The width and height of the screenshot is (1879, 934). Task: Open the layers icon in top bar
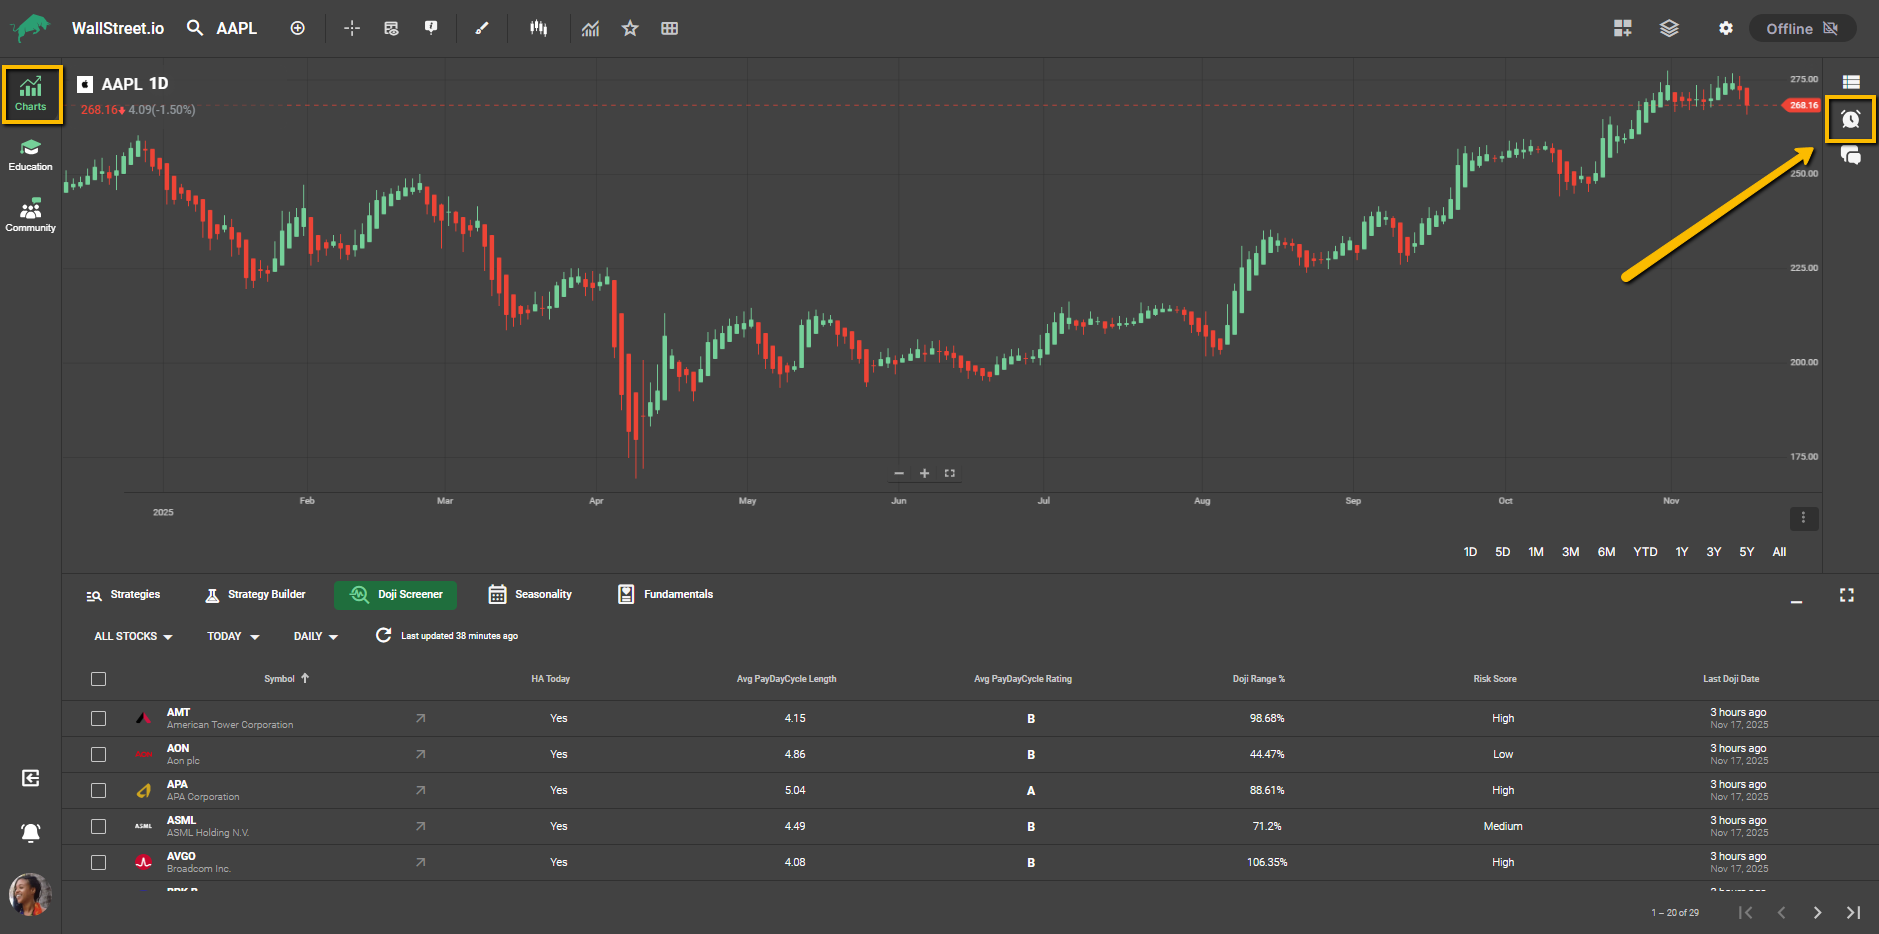[1669, 29]
